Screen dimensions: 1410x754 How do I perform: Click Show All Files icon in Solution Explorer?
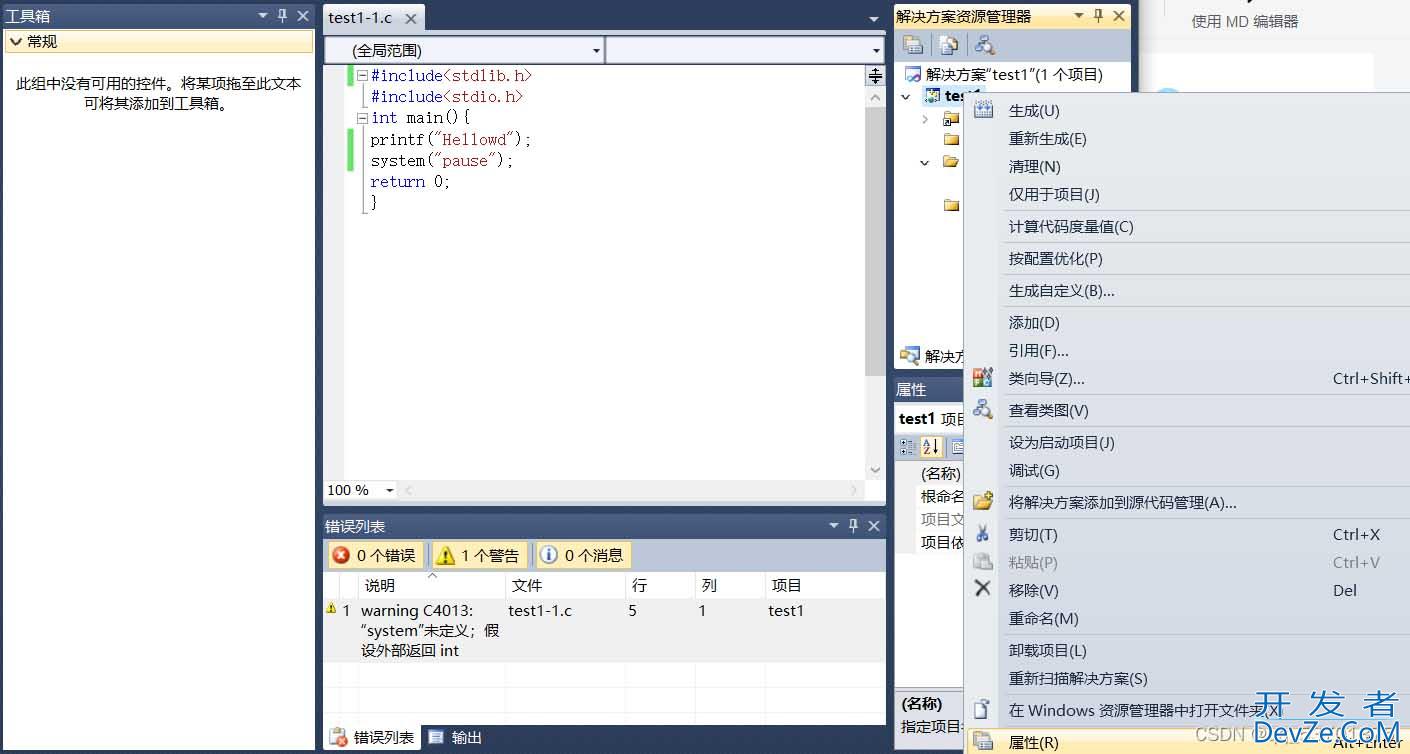pyautogui.click(x=948, y=45)
